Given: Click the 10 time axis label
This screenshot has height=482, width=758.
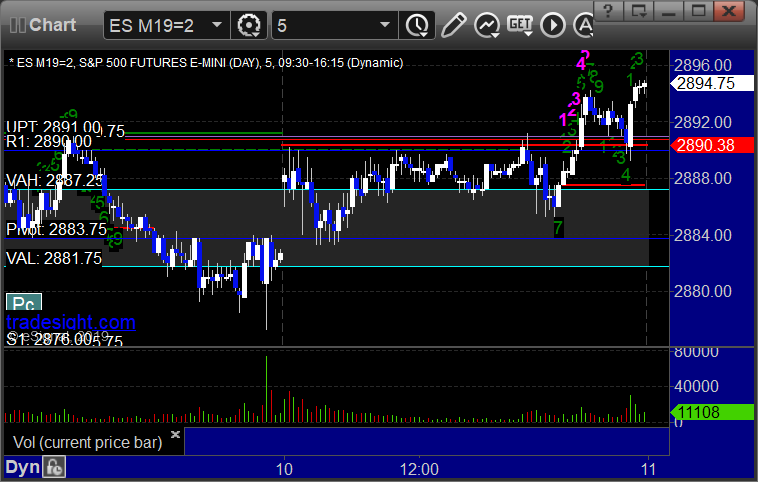Looking at the screenshot, I should click(x=284, y=469).
